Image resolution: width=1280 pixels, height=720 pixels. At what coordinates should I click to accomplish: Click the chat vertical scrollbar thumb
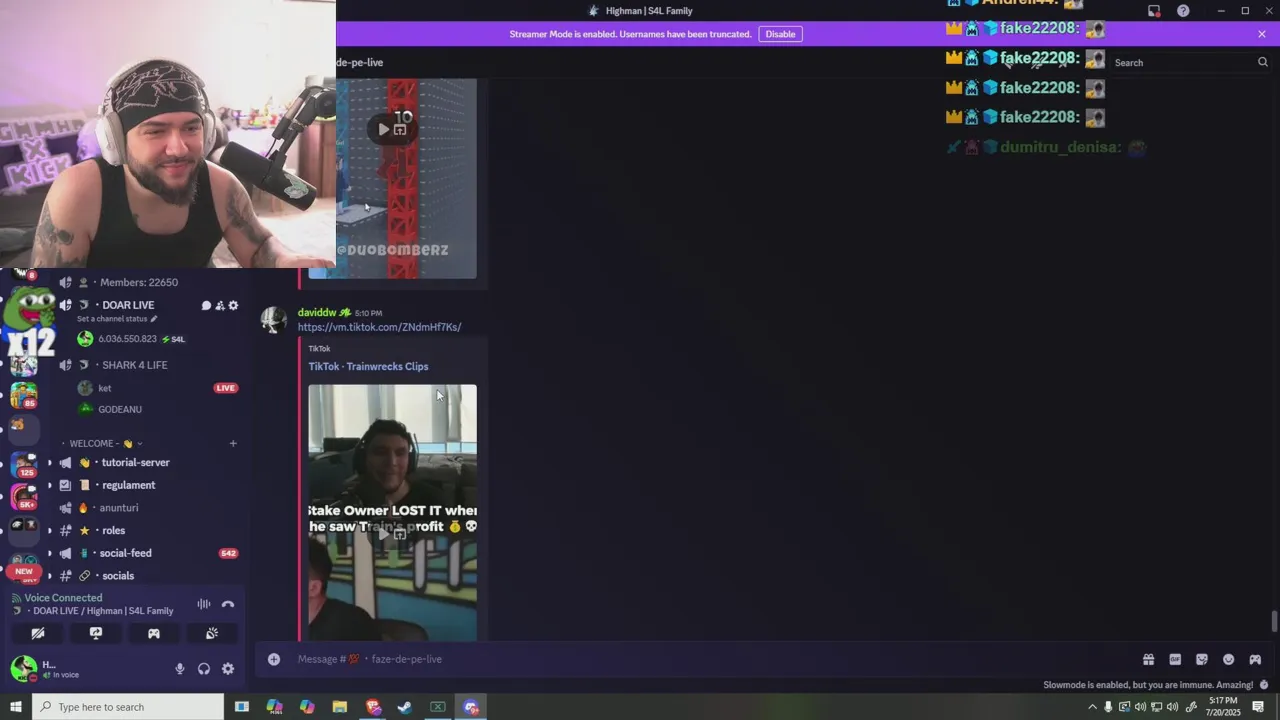[1274, 621]
